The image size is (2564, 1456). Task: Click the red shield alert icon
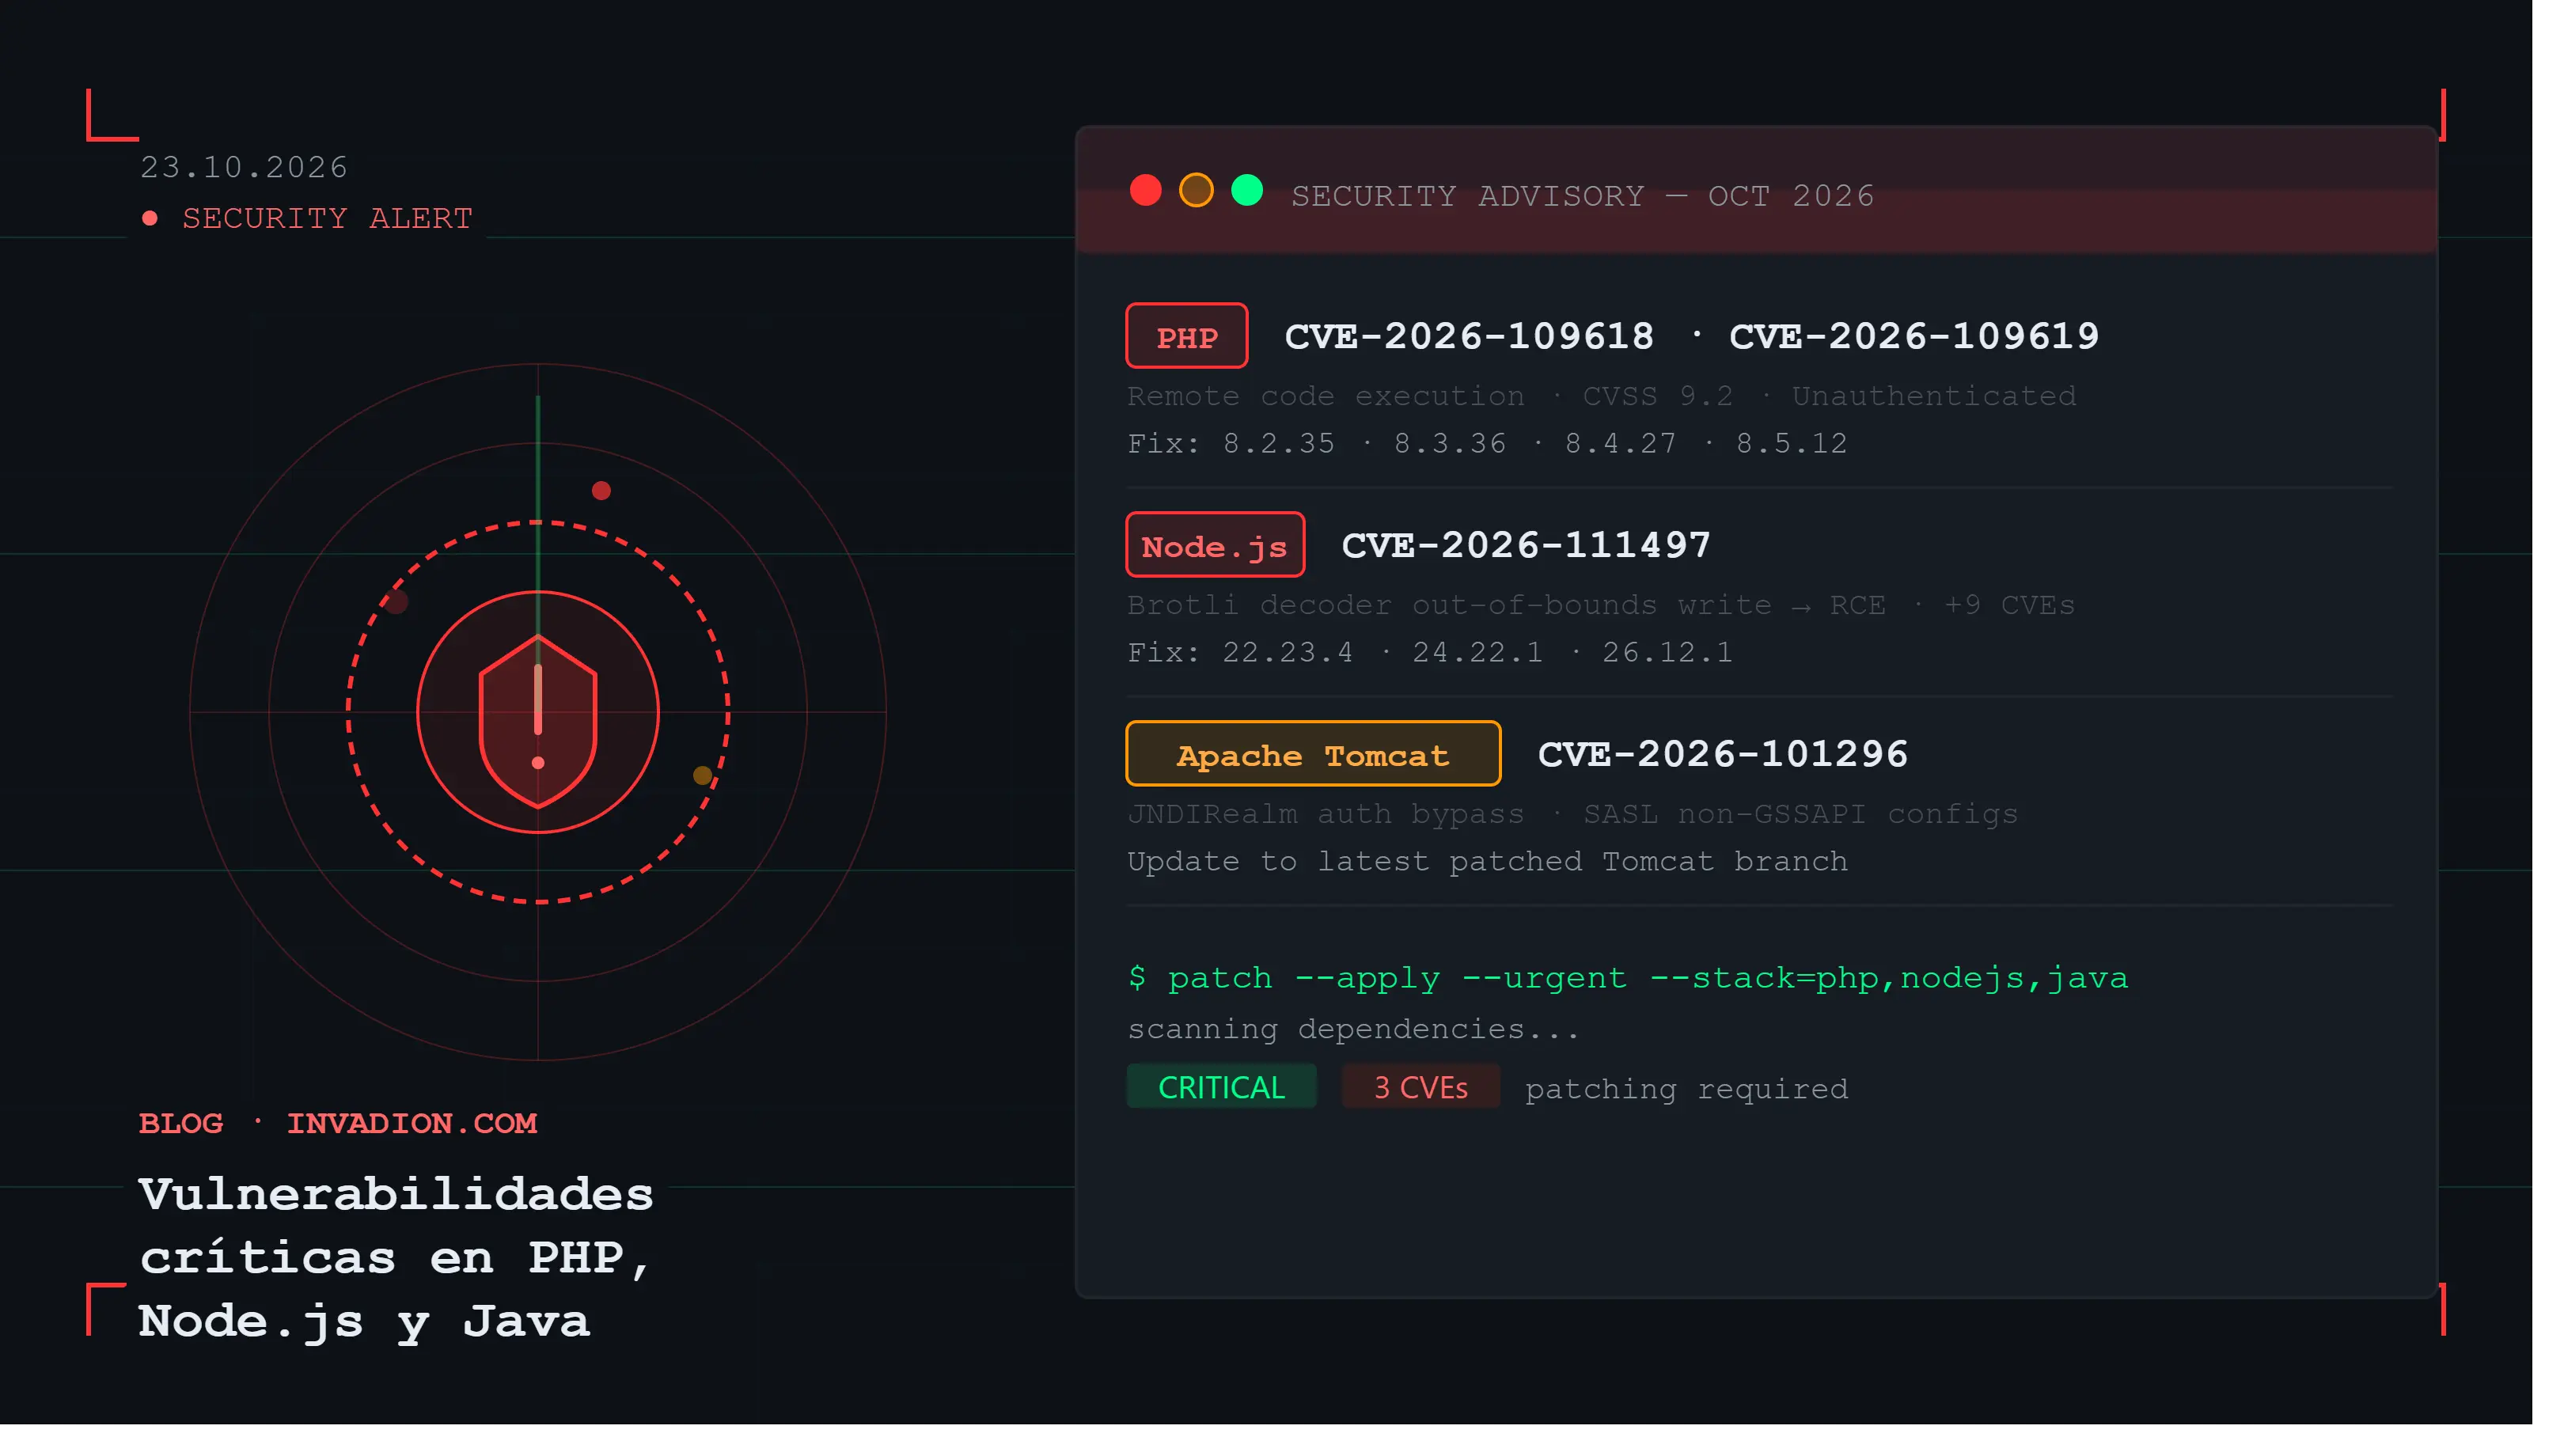tap(538, 721)
